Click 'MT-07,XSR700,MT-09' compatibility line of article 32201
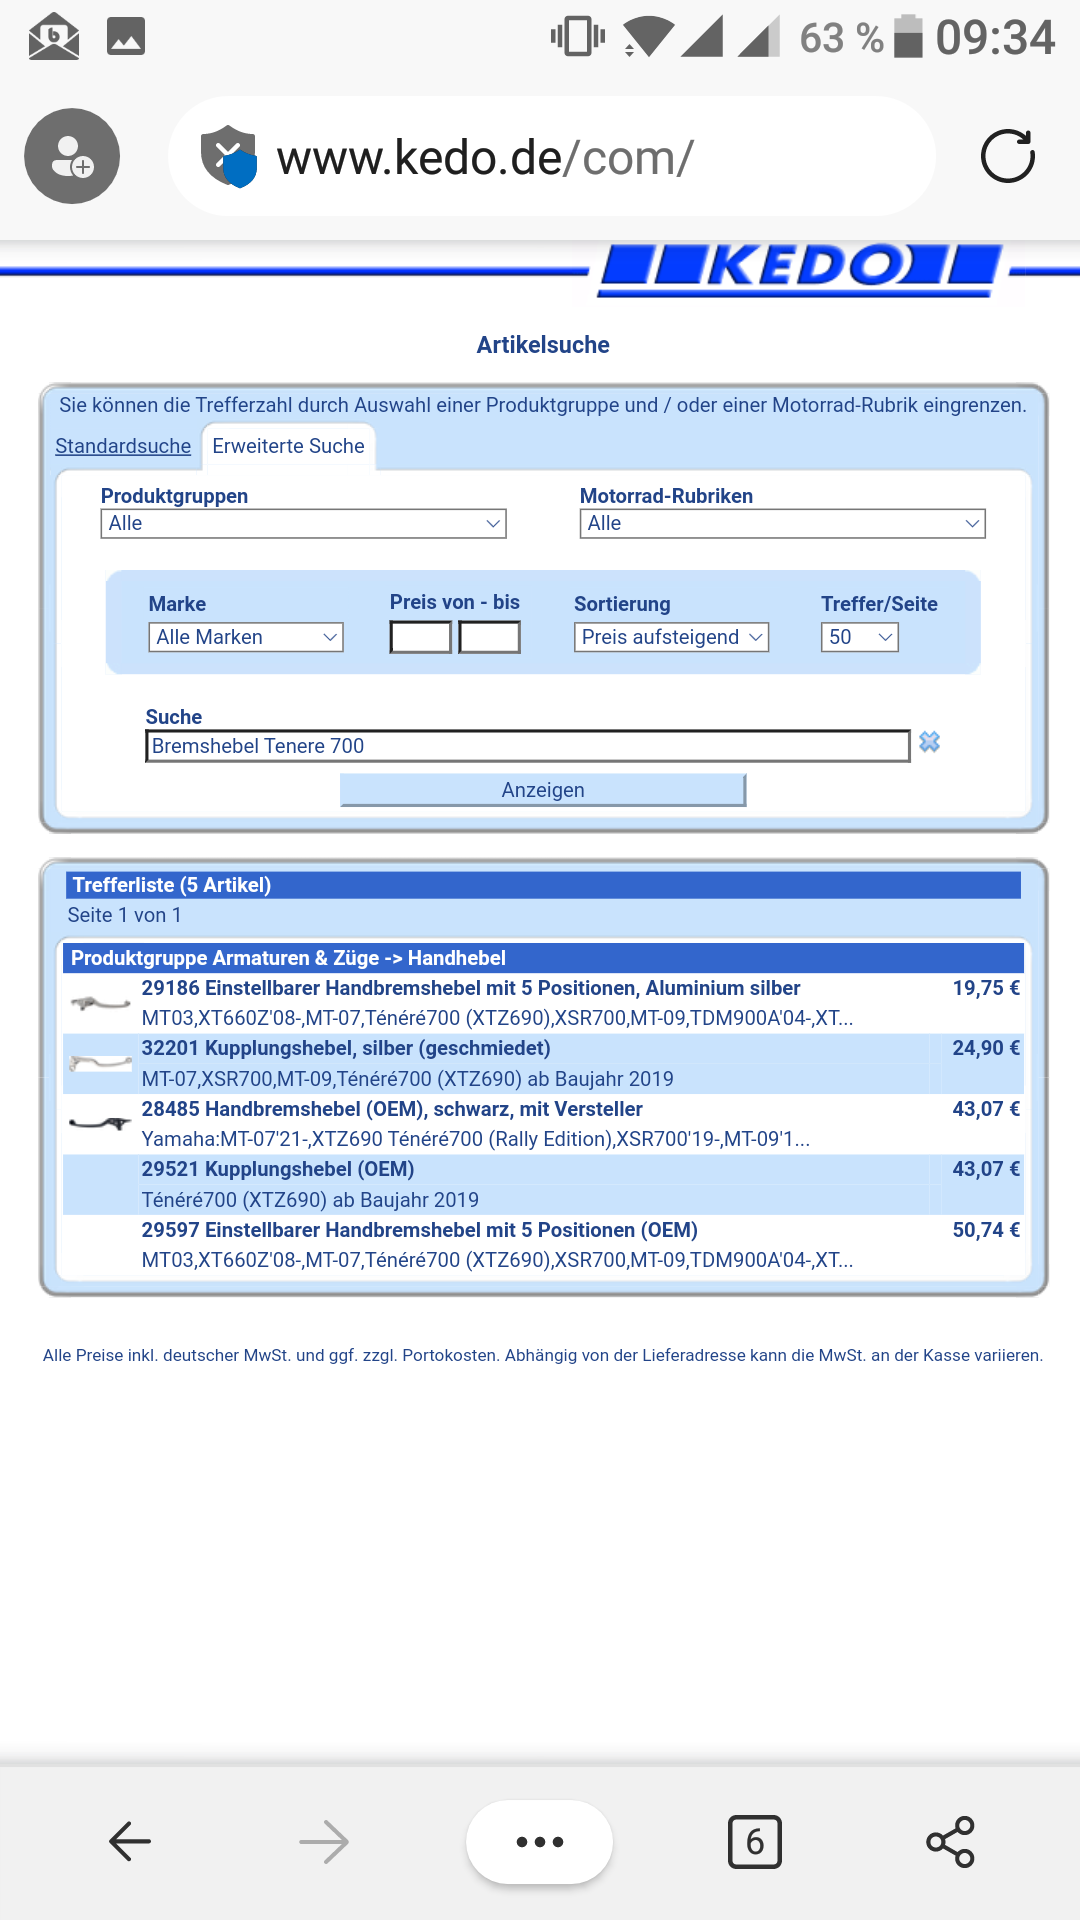 (407, 1079)
